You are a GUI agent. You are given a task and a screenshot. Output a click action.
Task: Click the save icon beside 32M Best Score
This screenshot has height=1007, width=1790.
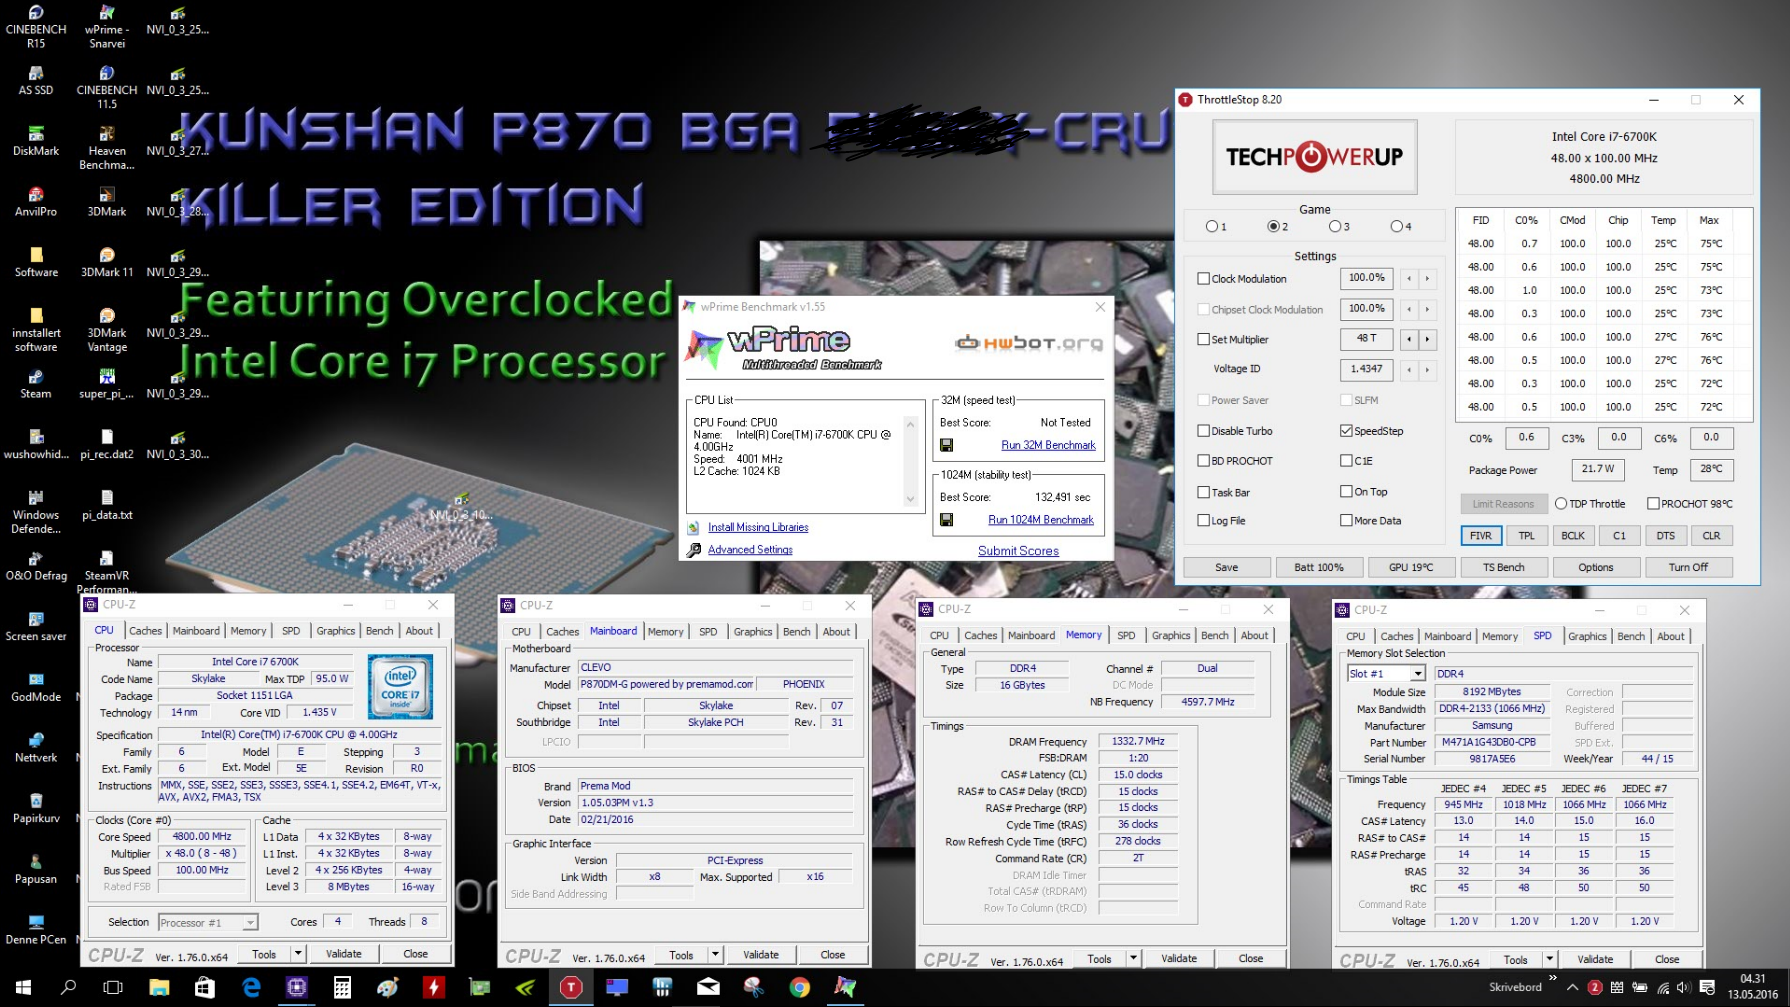pos(946,445)
